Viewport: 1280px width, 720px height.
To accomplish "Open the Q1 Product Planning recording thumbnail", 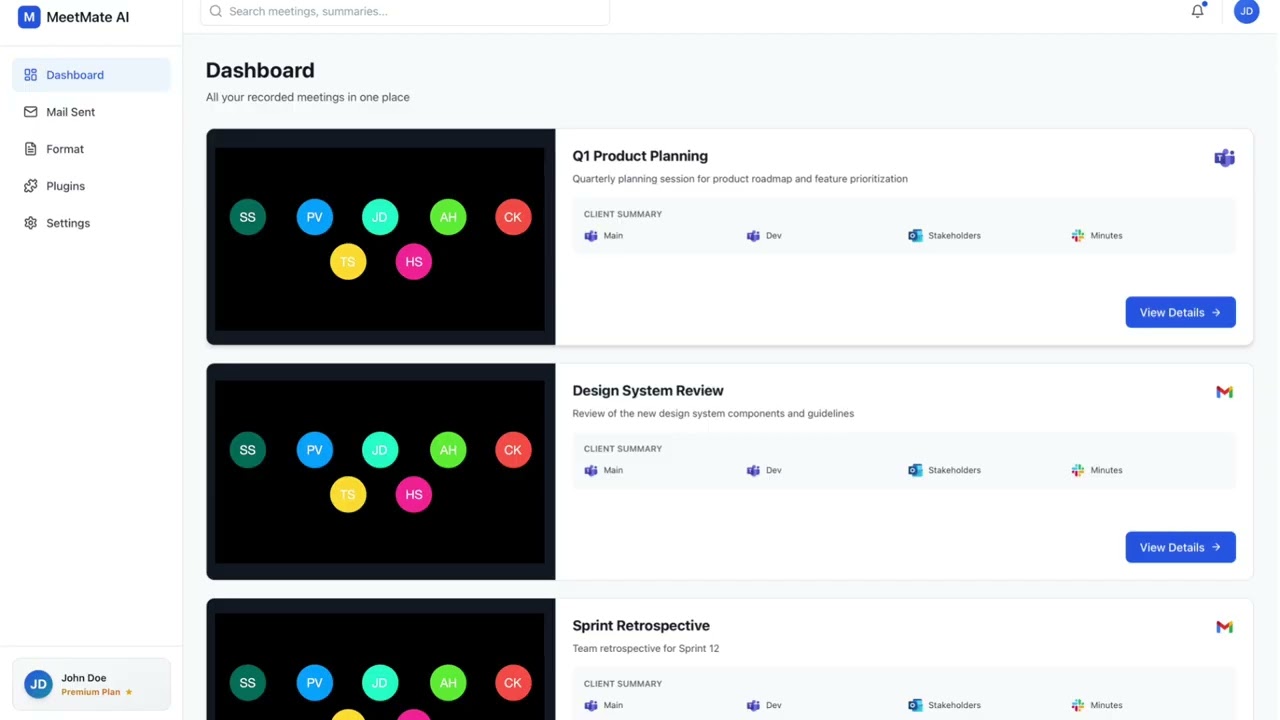I will [380, 237].
